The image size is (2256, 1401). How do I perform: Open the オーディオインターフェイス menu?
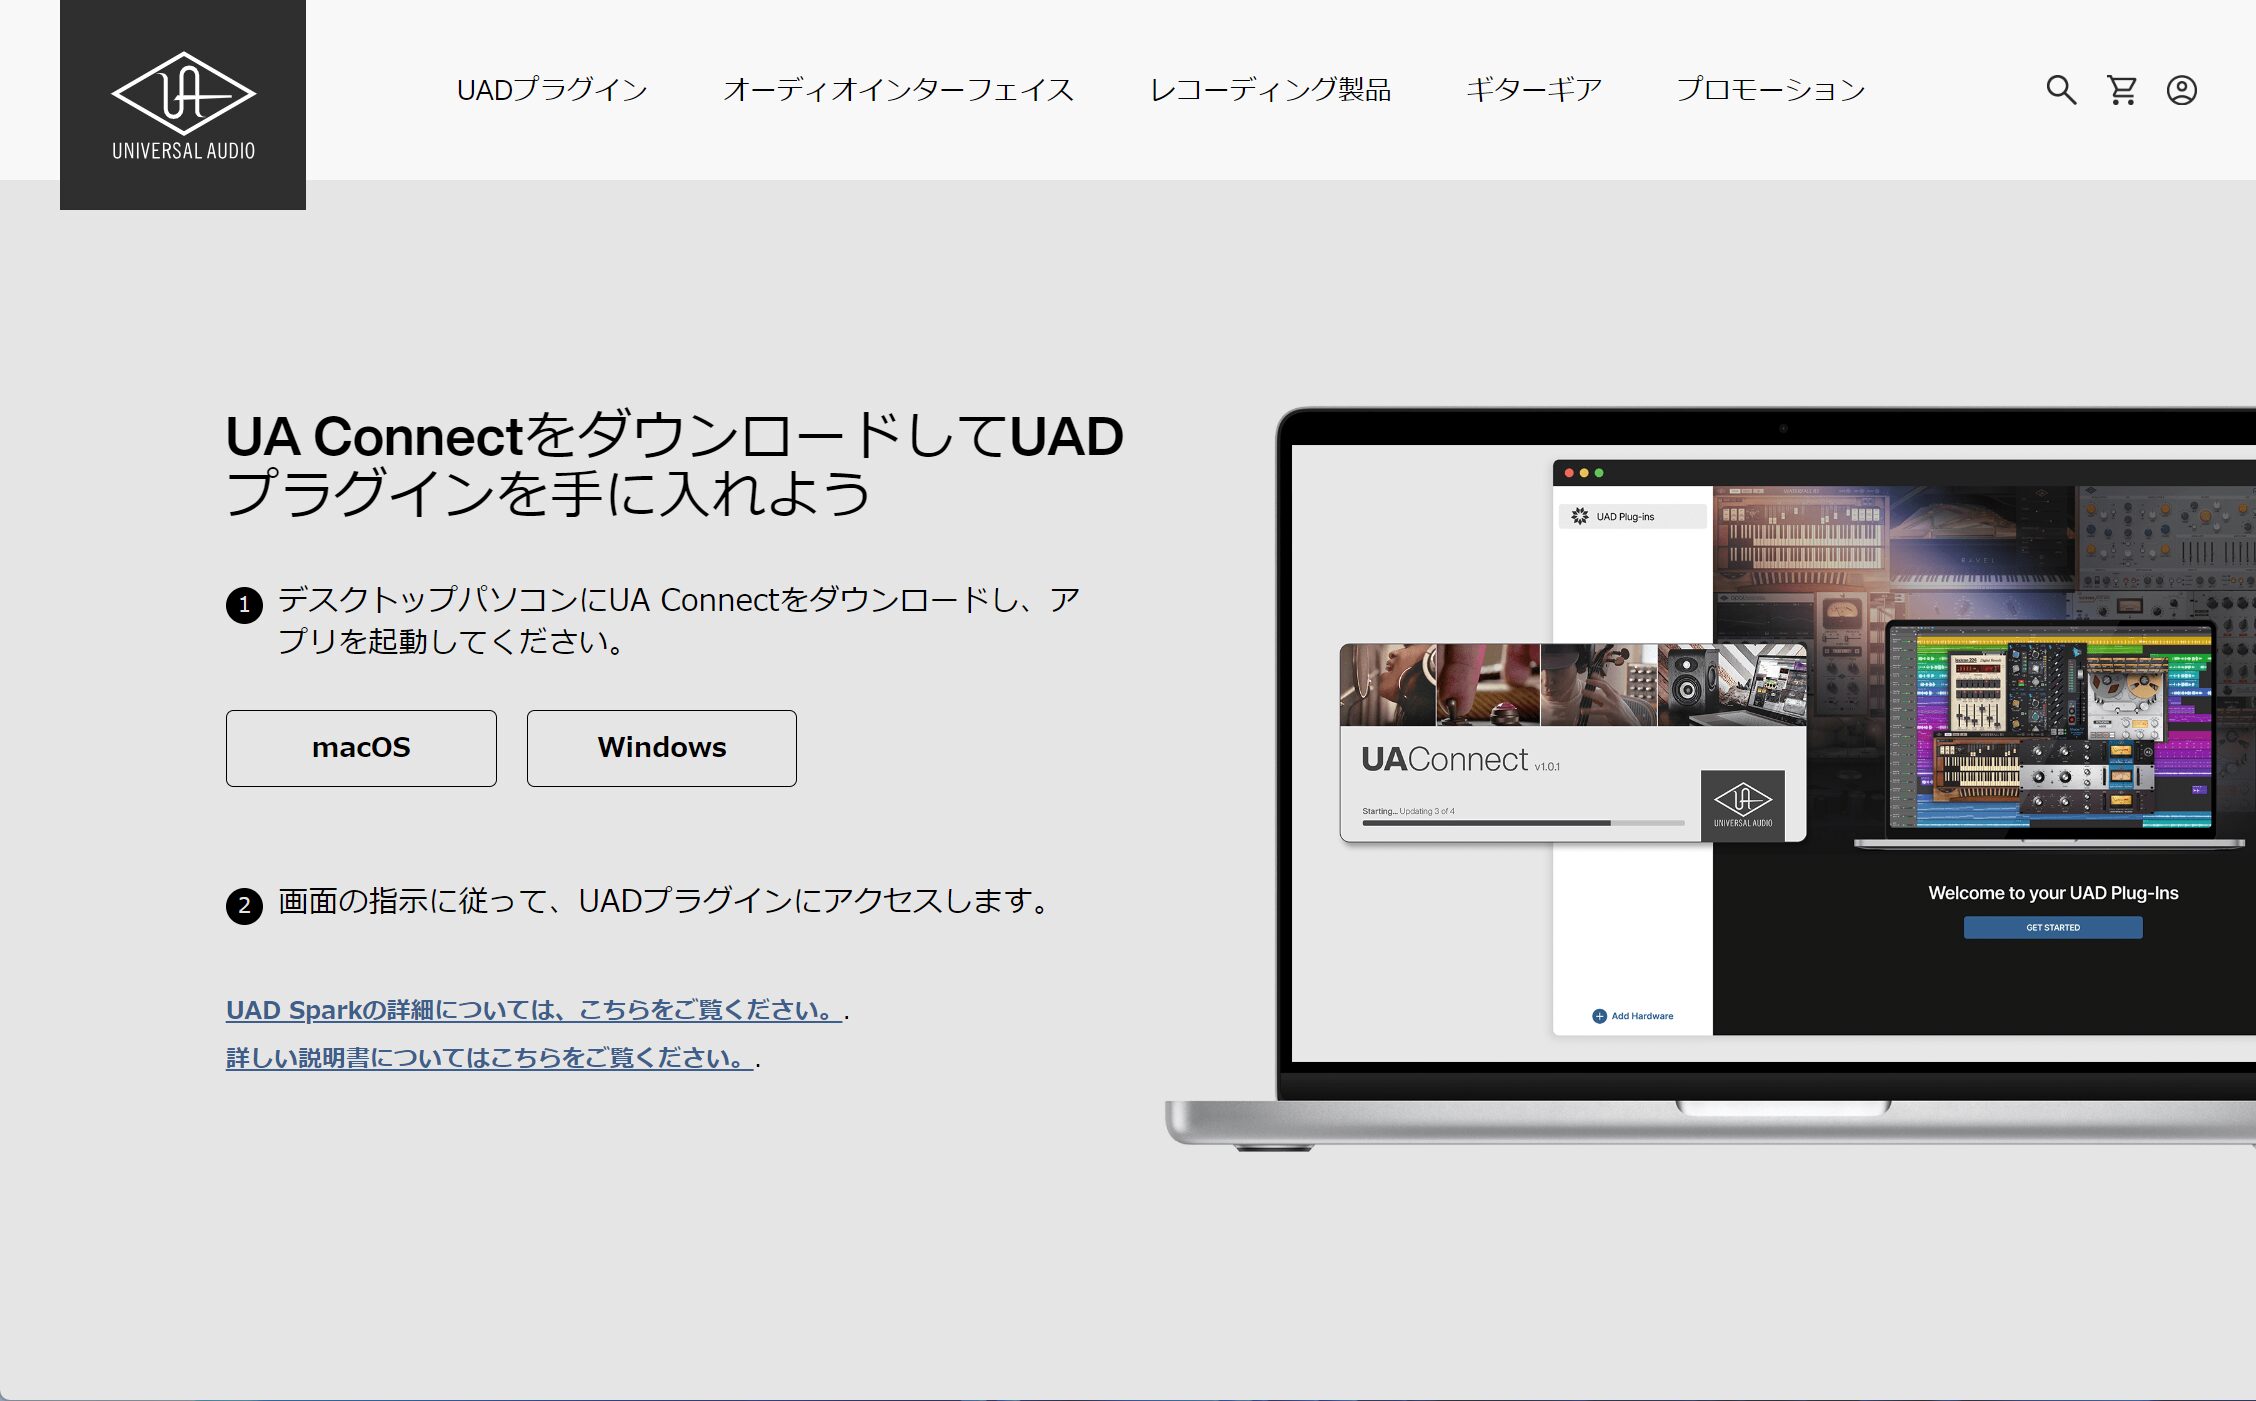[898, 90]
